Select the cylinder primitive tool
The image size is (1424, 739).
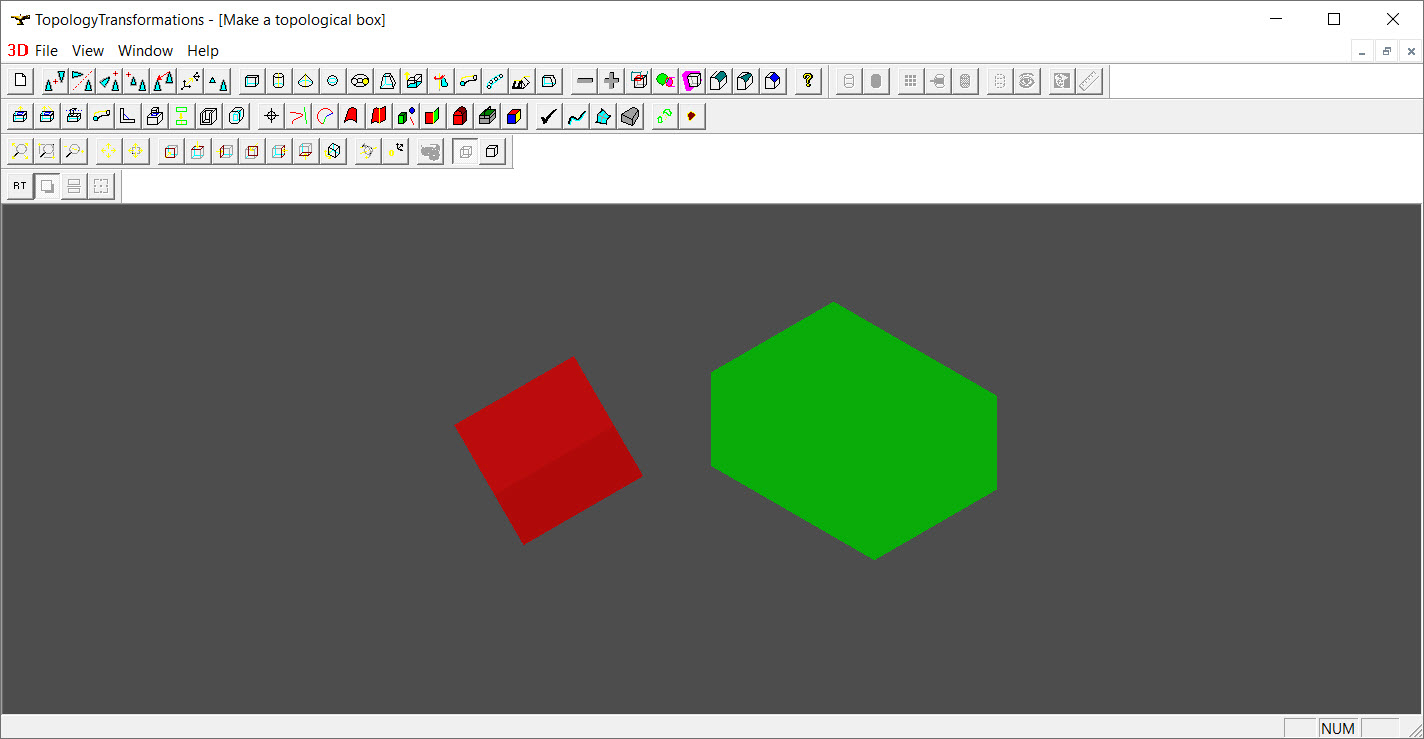pos(279,81)
